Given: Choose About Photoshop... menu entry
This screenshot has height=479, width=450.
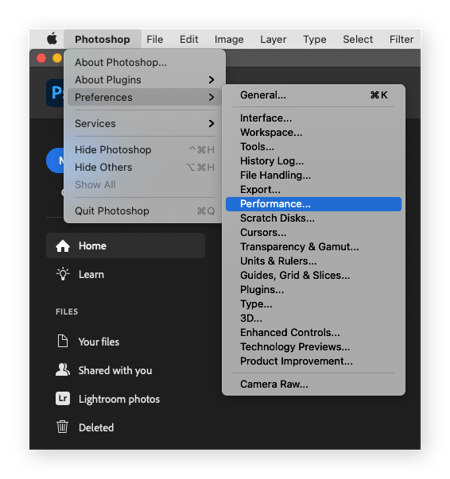Looking at the screenshot, I should 144,62.
